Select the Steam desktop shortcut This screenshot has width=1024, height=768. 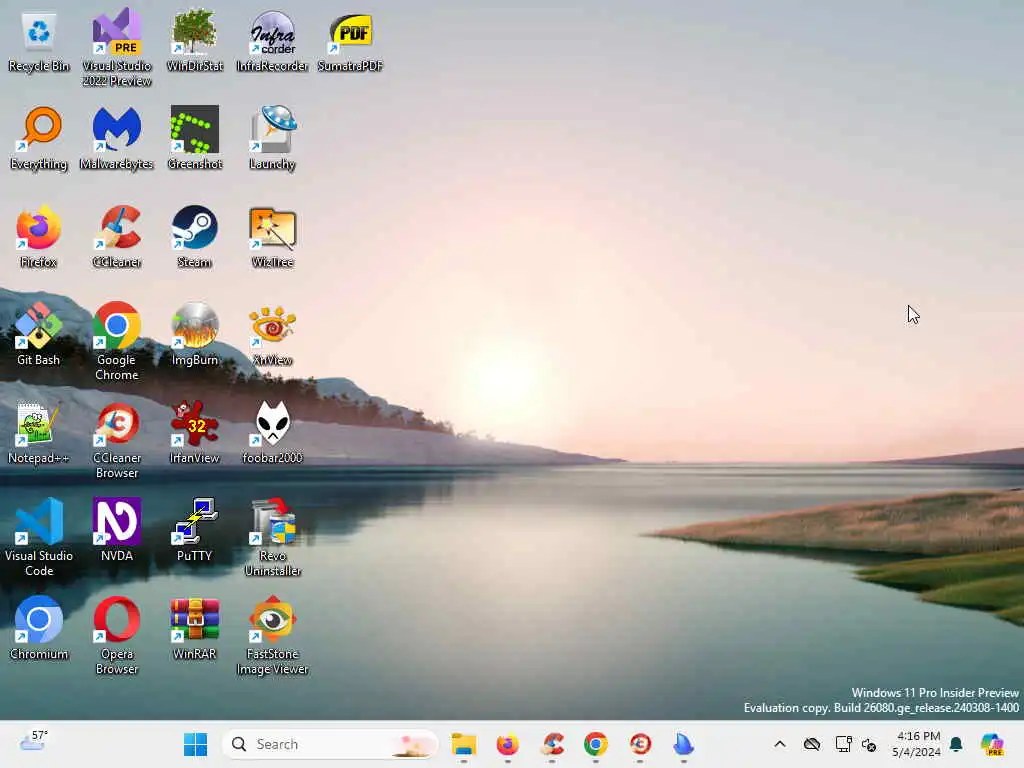tap(195, 236)
